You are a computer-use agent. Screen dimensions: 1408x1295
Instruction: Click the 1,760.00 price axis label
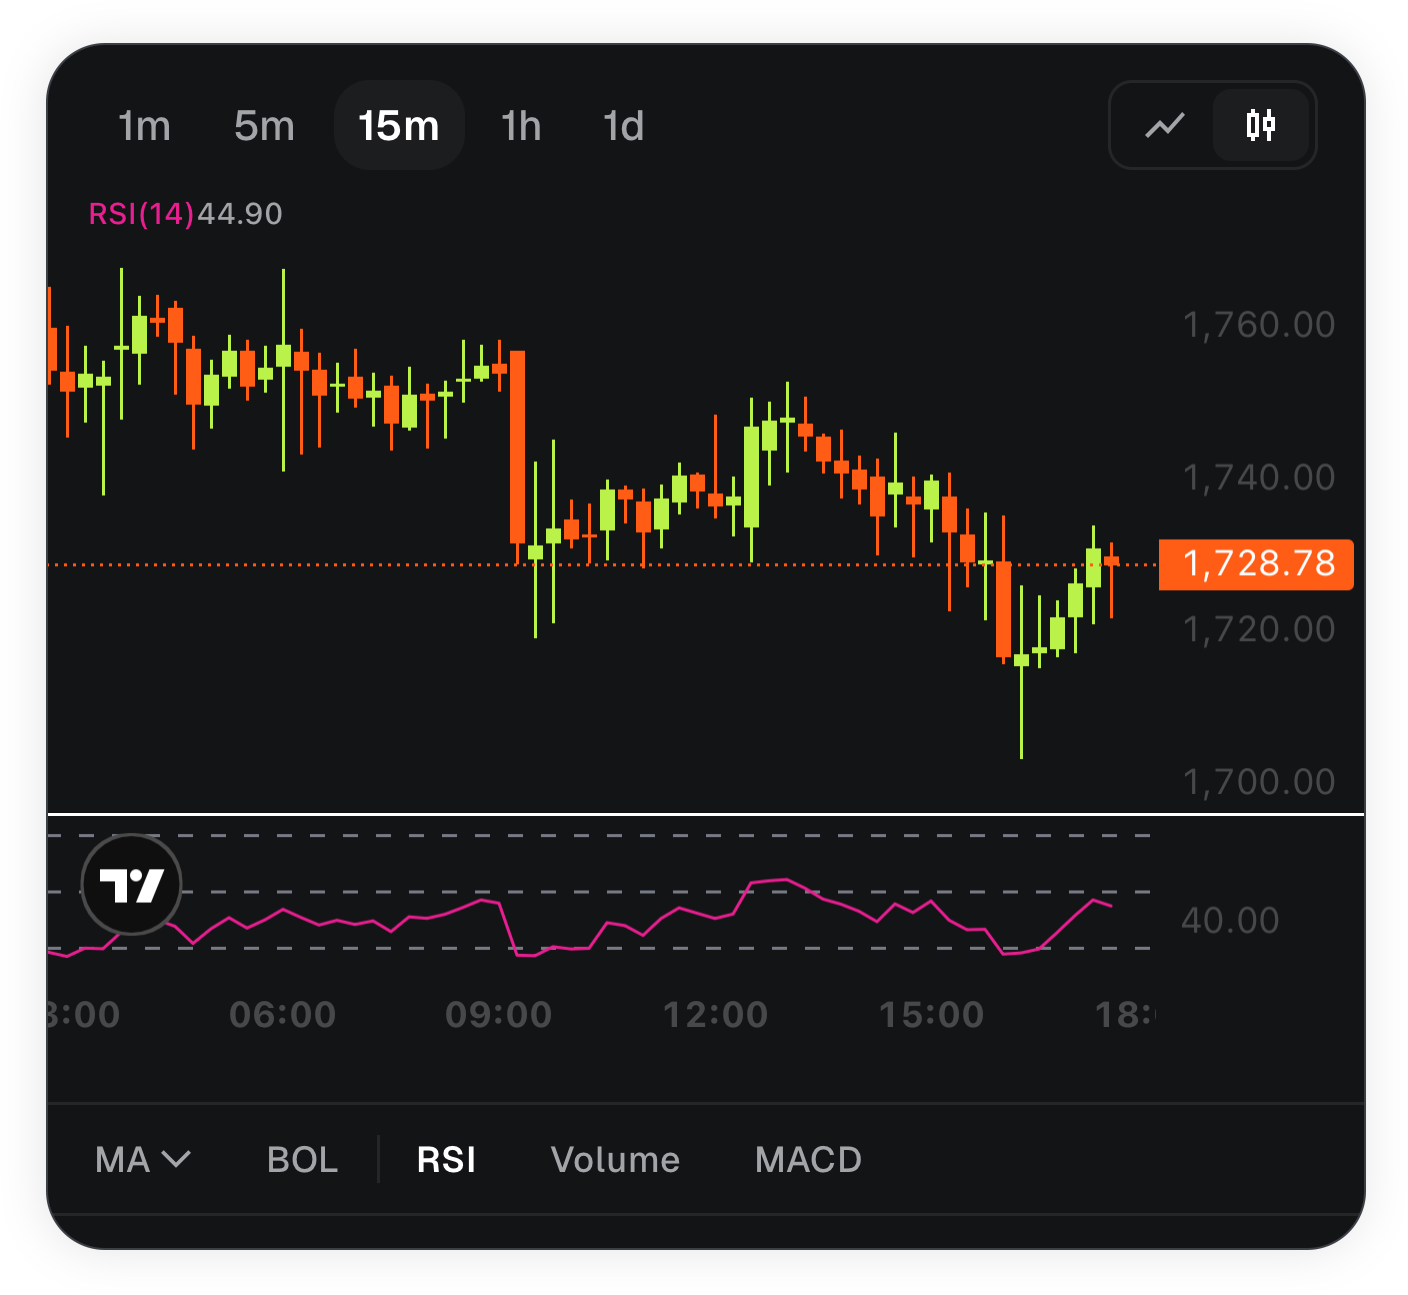1259,325
